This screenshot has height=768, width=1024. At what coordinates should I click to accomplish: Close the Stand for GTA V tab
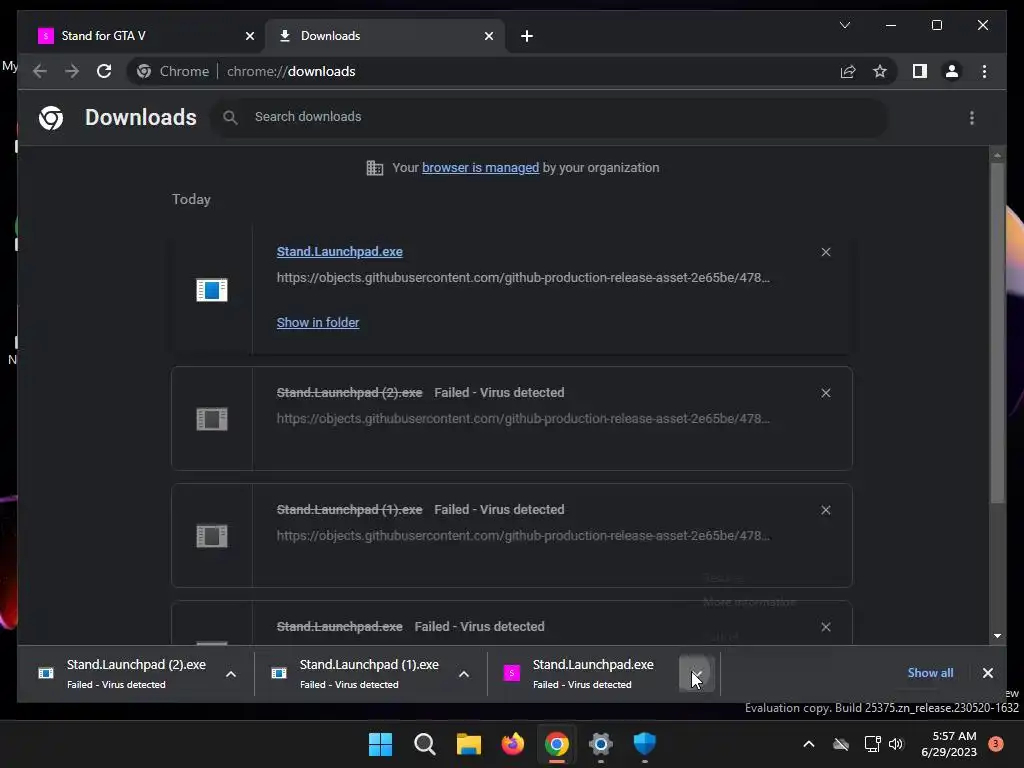249,36
